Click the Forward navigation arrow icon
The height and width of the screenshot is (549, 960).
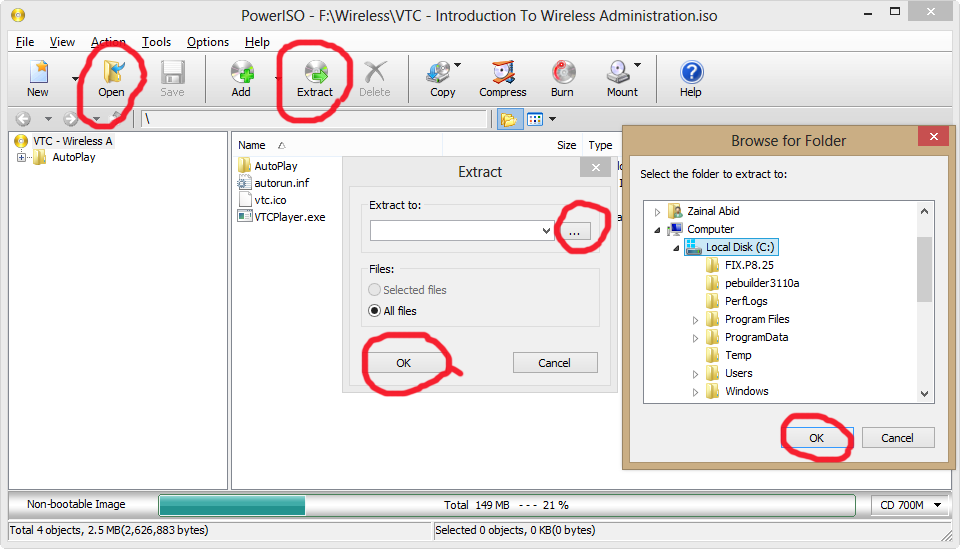(x=70, y=119)
